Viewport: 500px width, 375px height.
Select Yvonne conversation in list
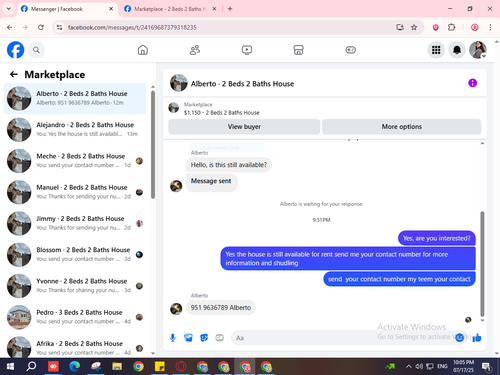pyautogui.click(x=75, y=286)
